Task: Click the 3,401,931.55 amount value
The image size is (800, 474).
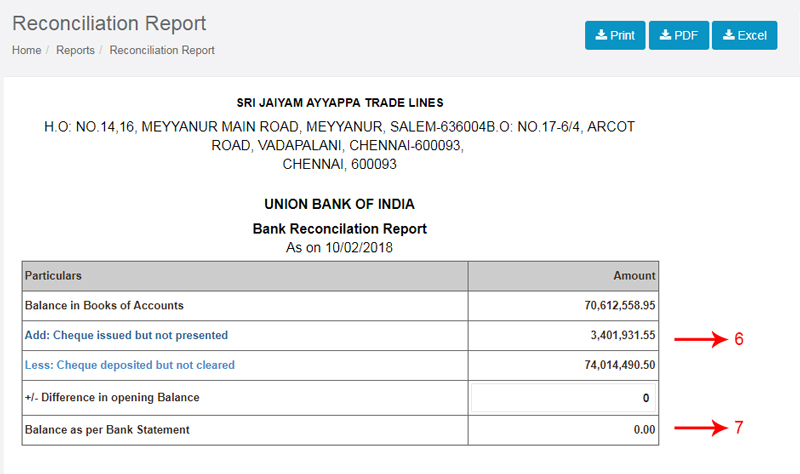Action: pos(623,335)
